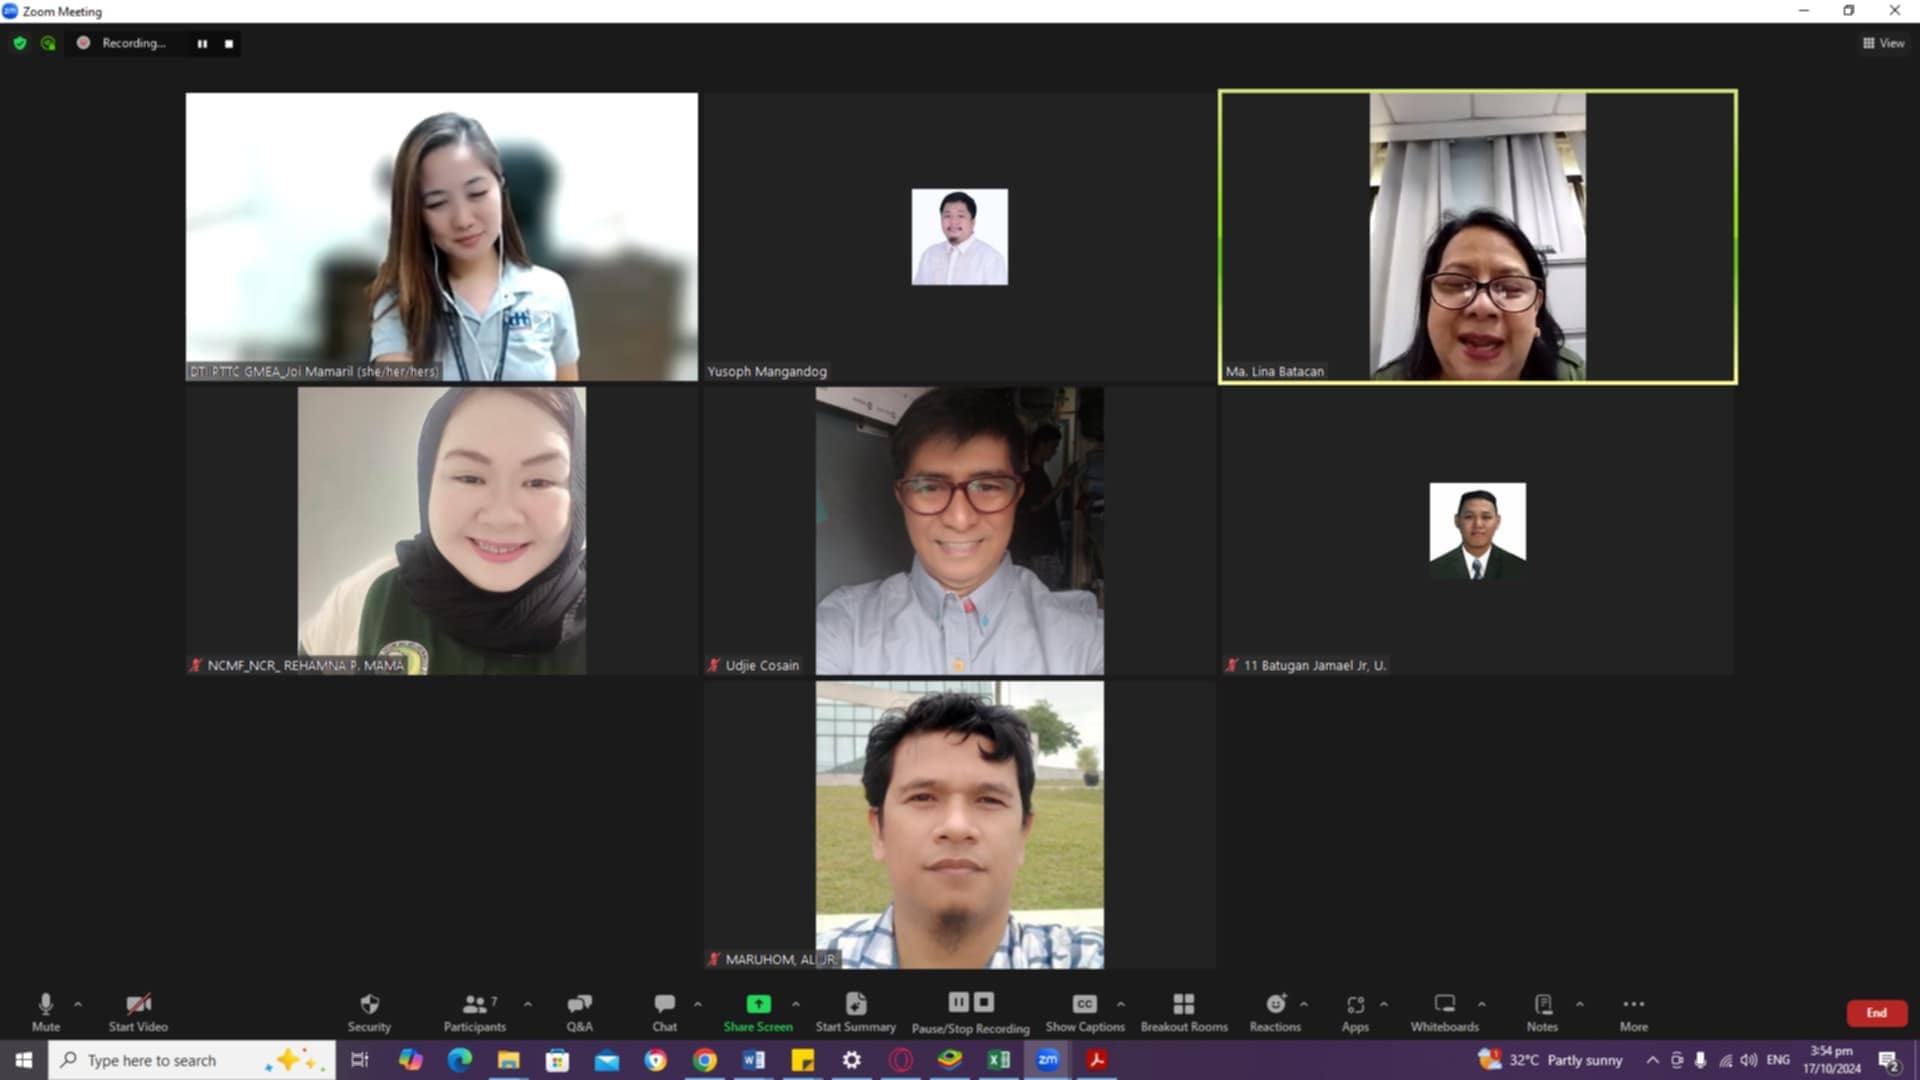The image size is (1920, 1080).
Task: Expand audio options arrow beside Mute
Action: coord(78,1004)
